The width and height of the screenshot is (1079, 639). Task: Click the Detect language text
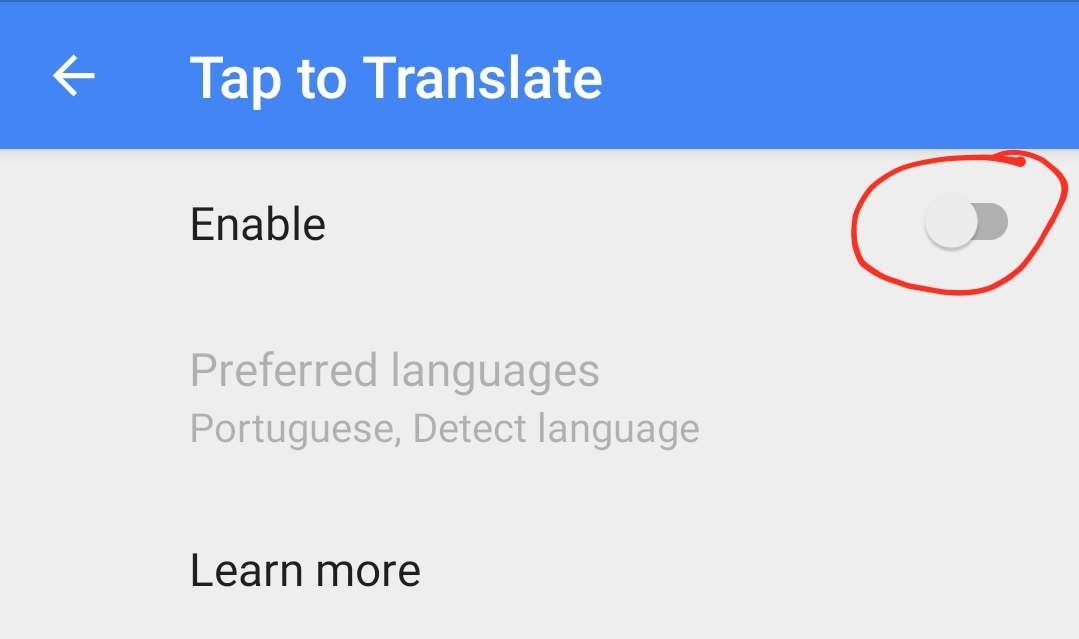(x=556, y=429)
